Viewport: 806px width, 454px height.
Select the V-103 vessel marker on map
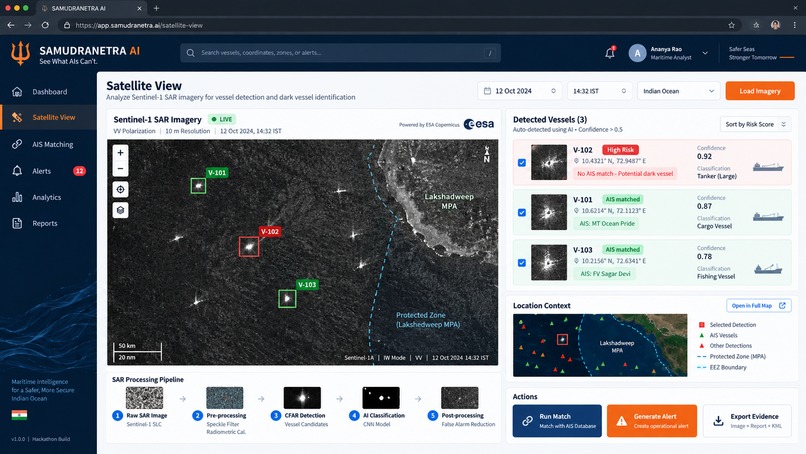coord(287,299)
